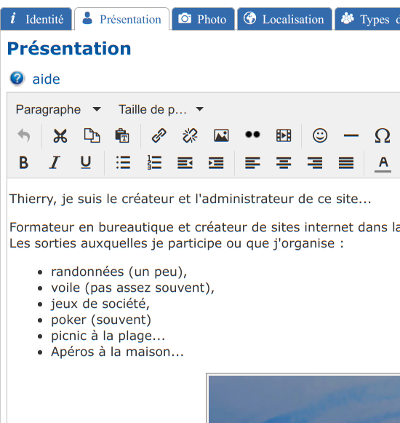Click the 'voile (pas assez souvent),' bullet
The image size is (400, 423).
(133, 288)
